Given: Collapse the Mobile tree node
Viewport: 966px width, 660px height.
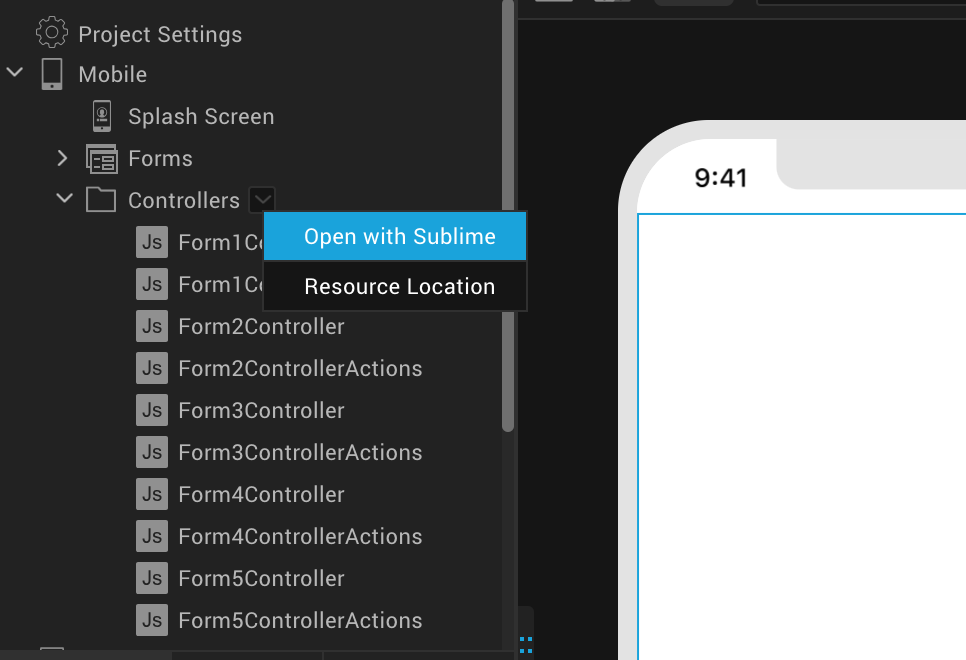Looking at the screenshot, I should [14, 72].
